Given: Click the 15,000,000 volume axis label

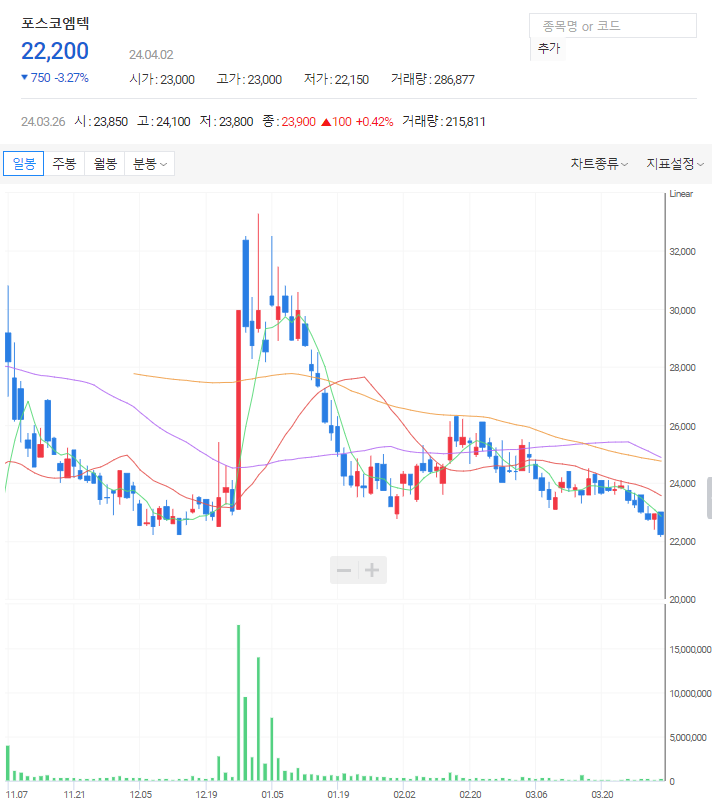Looking at the screenshot, I should [x=690, y=650].
